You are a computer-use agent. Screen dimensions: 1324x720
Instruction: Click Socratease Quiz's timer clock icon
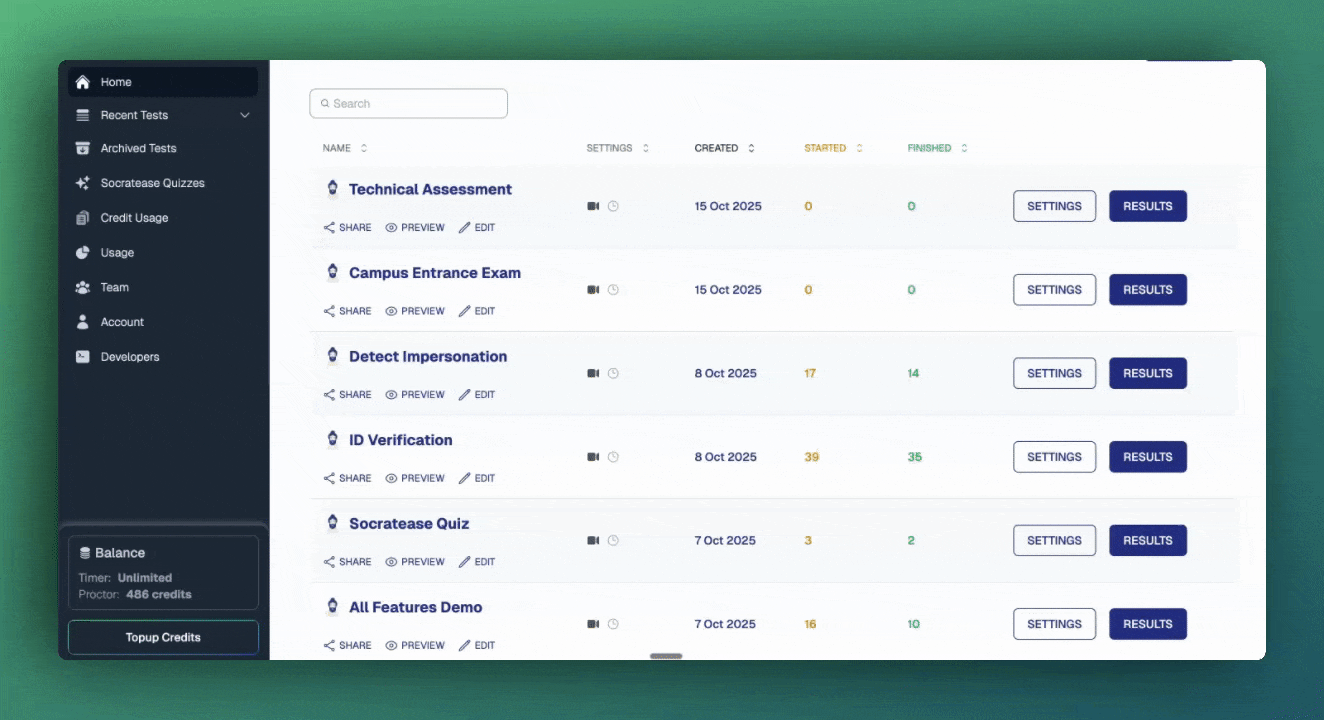pyautogui.click(x=613, y=540)
